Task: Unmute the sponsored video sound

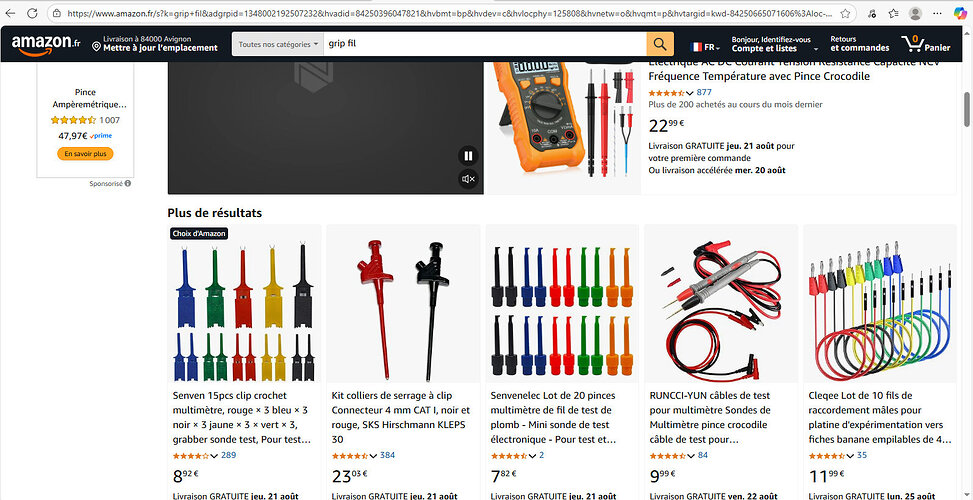Action: pyautogui.click(x=469, y=179)
